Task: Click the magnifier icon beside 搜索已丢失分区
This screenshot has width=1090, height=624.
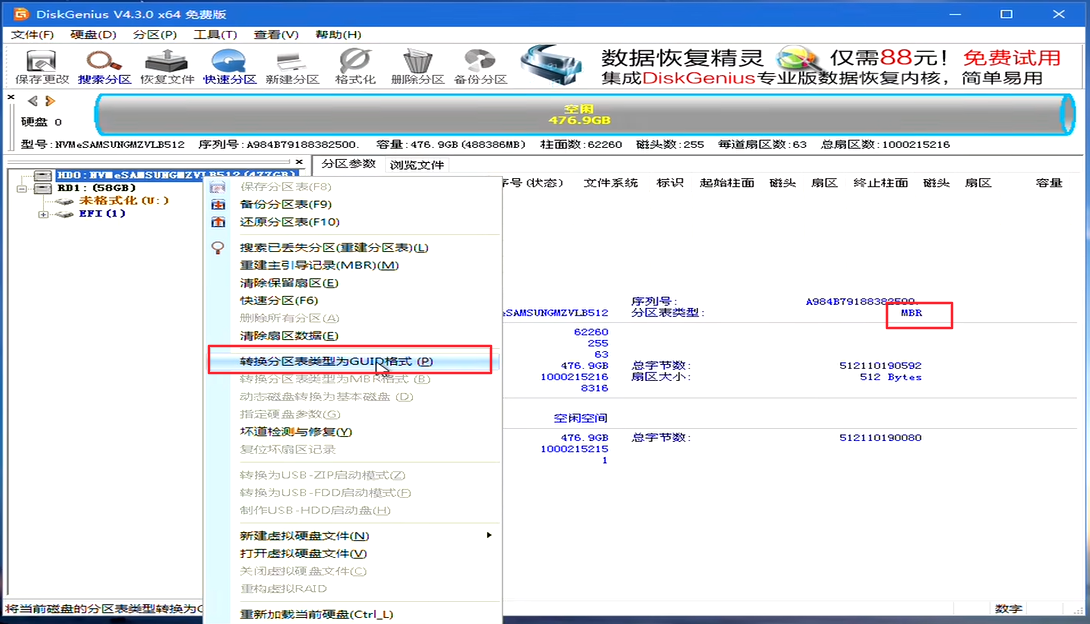Action: tap(218, 247)
